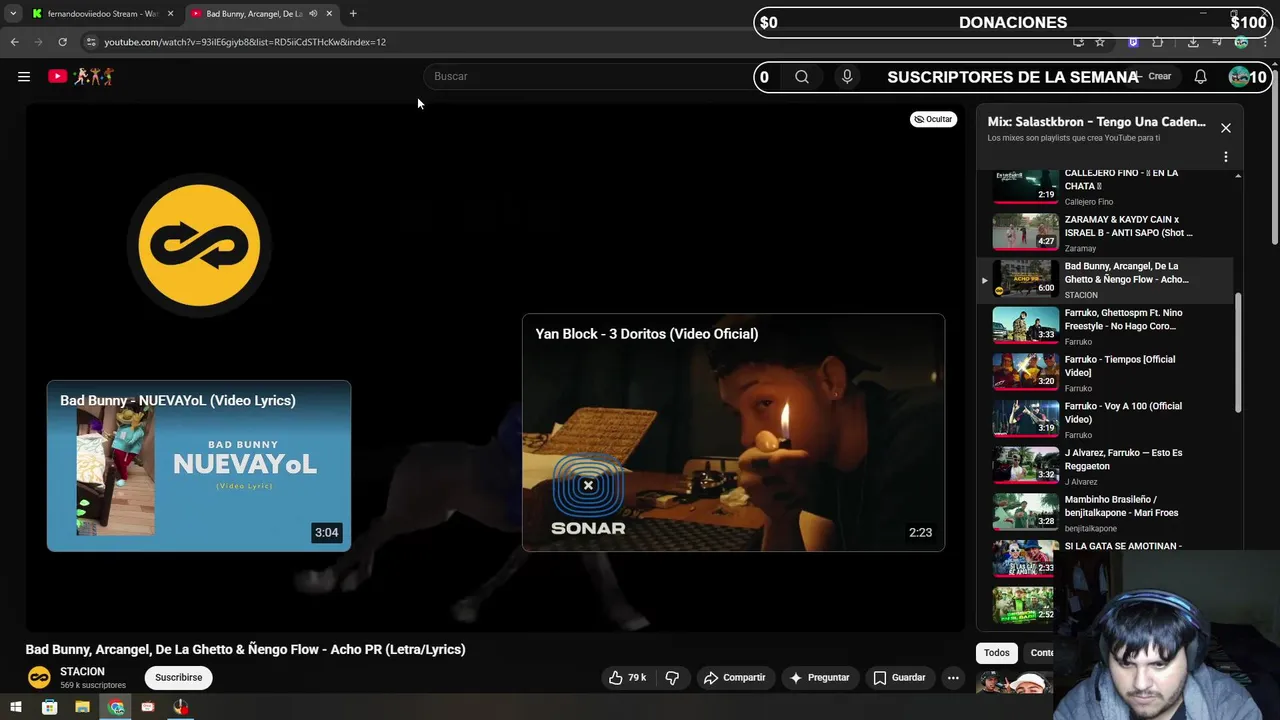The height and width of the screenshot is (720, 1280).
Task: Open the YouTube hamburger guide menu
Action: (x=24, y=76)
